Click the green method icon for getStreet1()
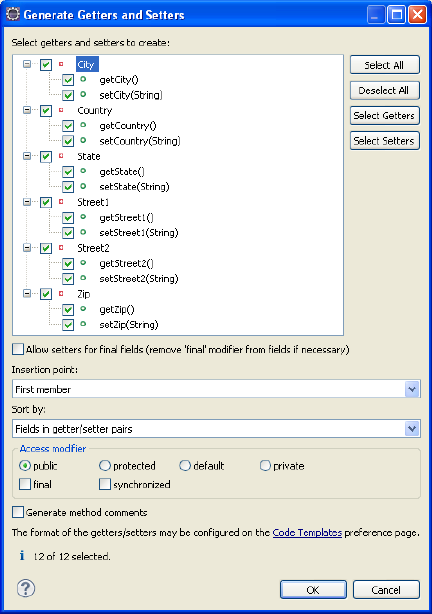Screen dimensions: 432x614 click(x=83, y=217)
